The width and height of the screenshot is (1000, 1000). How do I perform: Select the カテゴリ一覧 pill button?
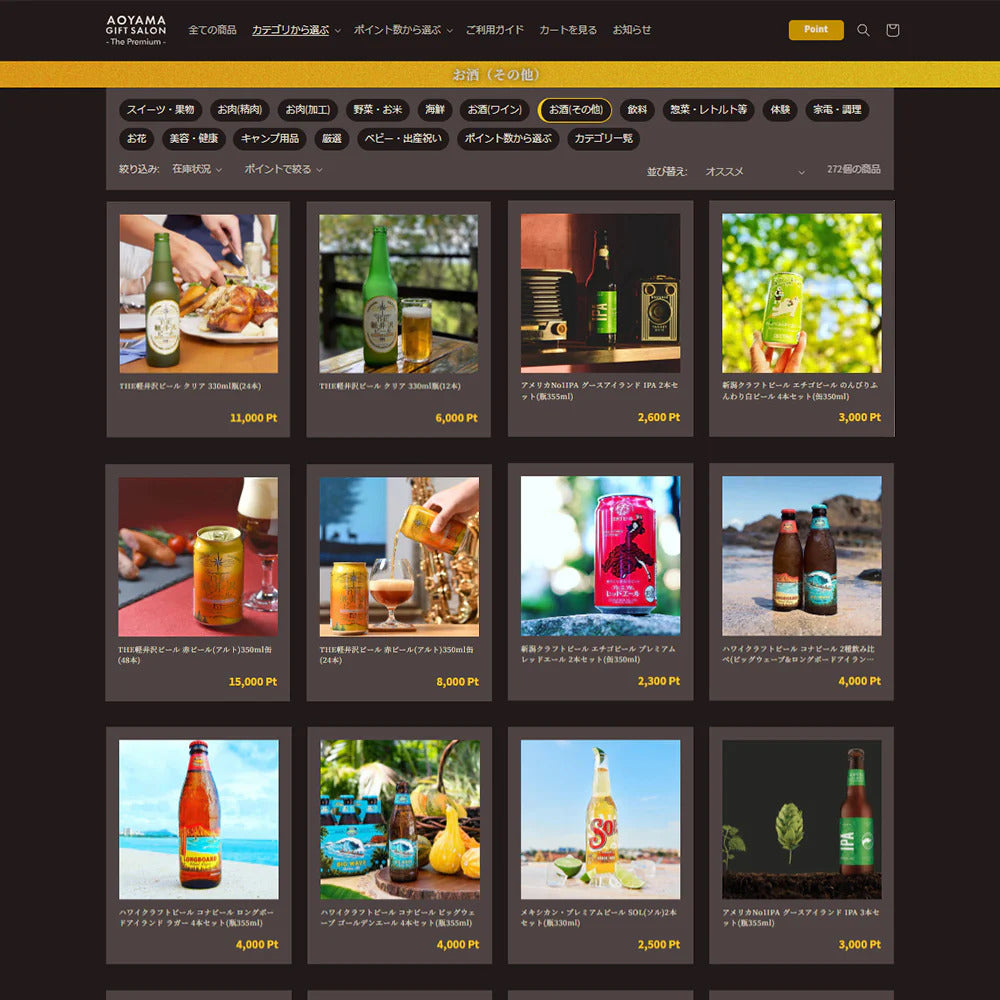tap(603, 139)
